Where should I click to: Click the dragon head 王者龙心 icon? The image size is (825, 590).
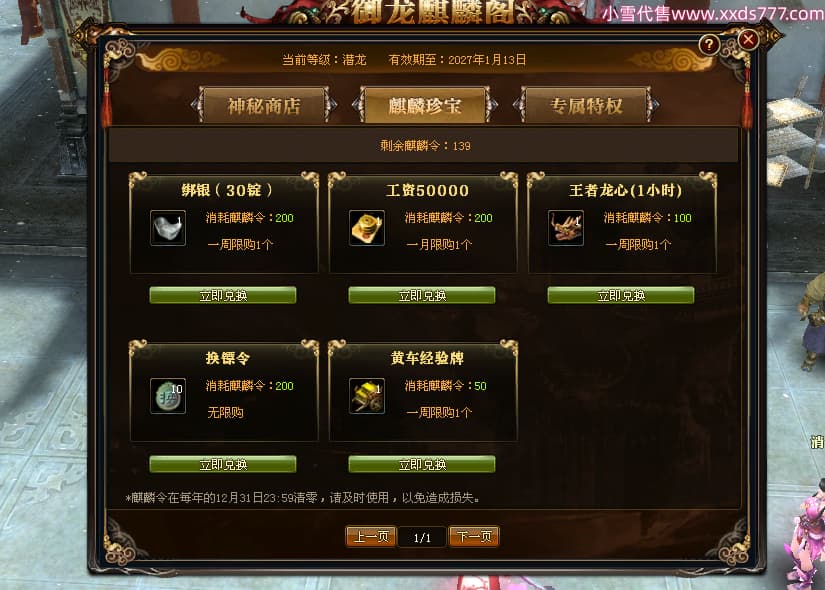[x=566, y=228]
